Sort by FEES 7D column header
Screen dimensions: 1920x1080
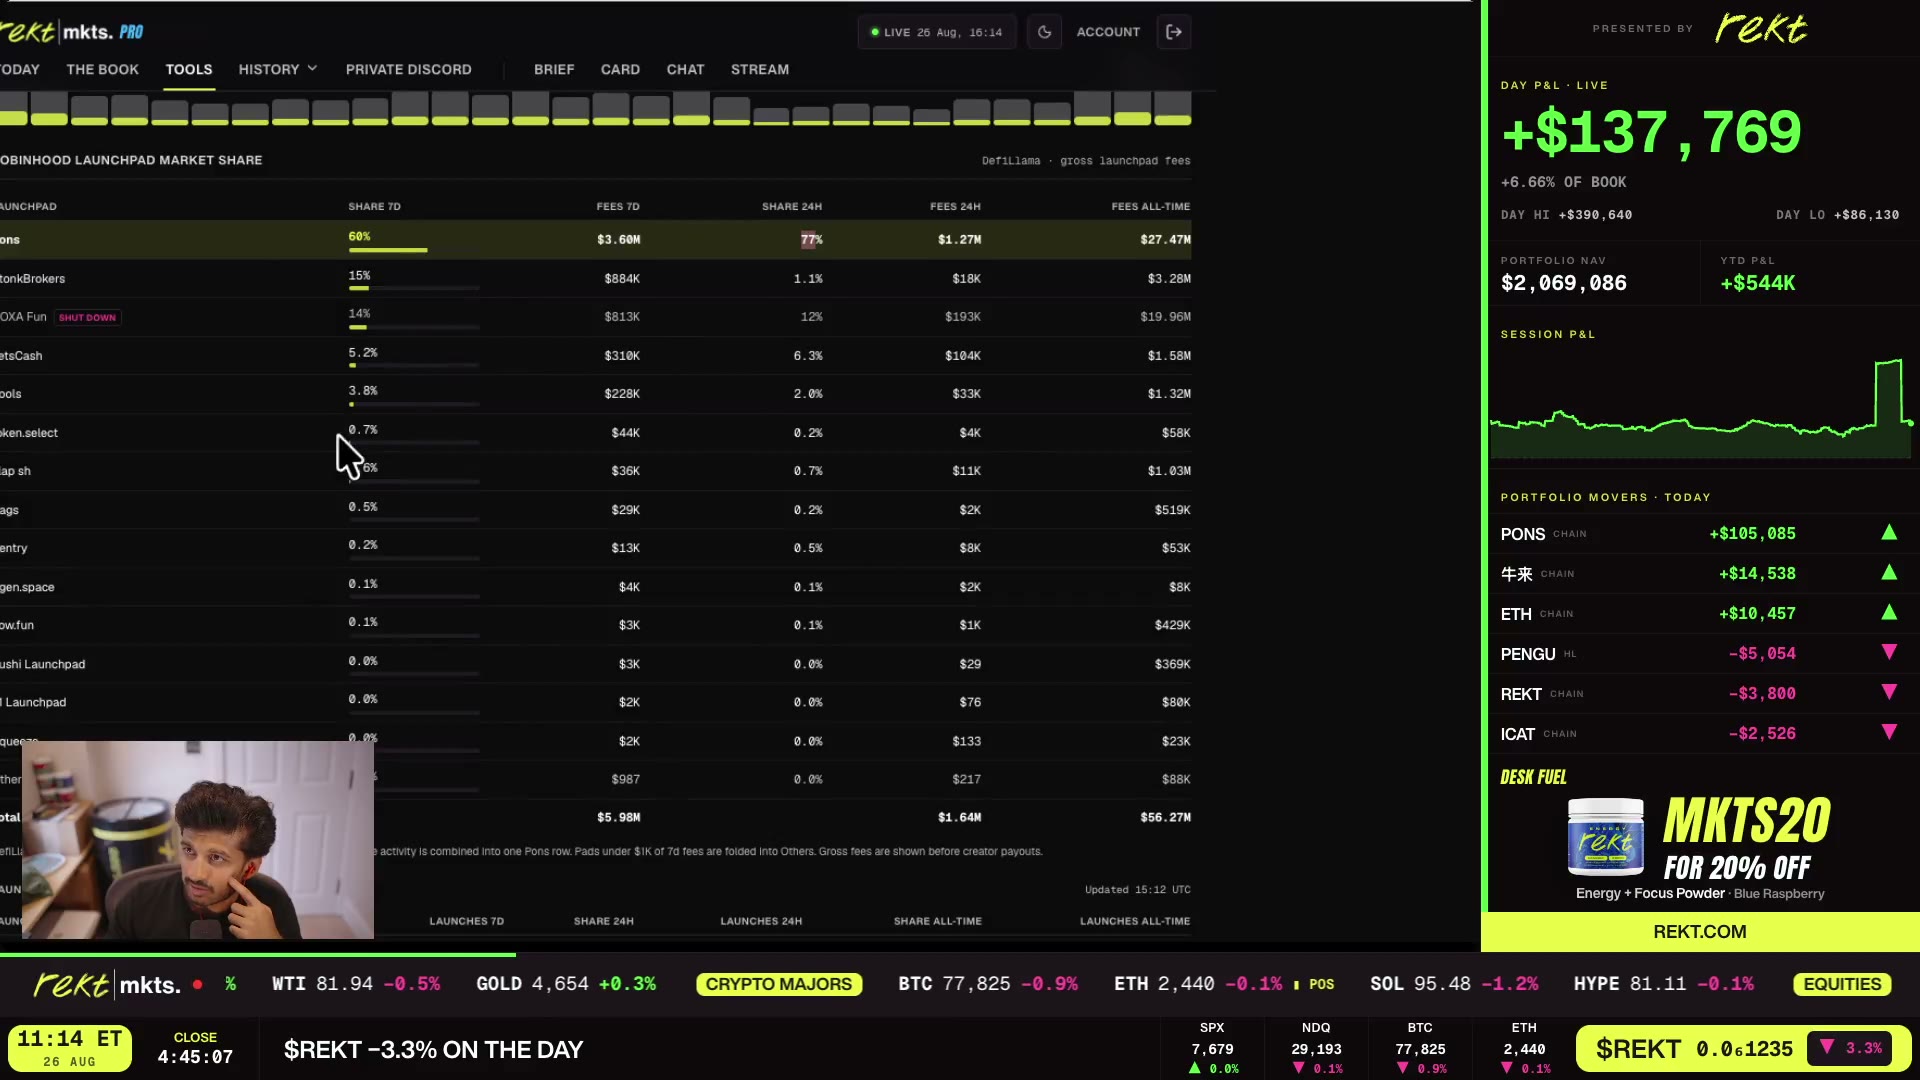pos(618,207)
